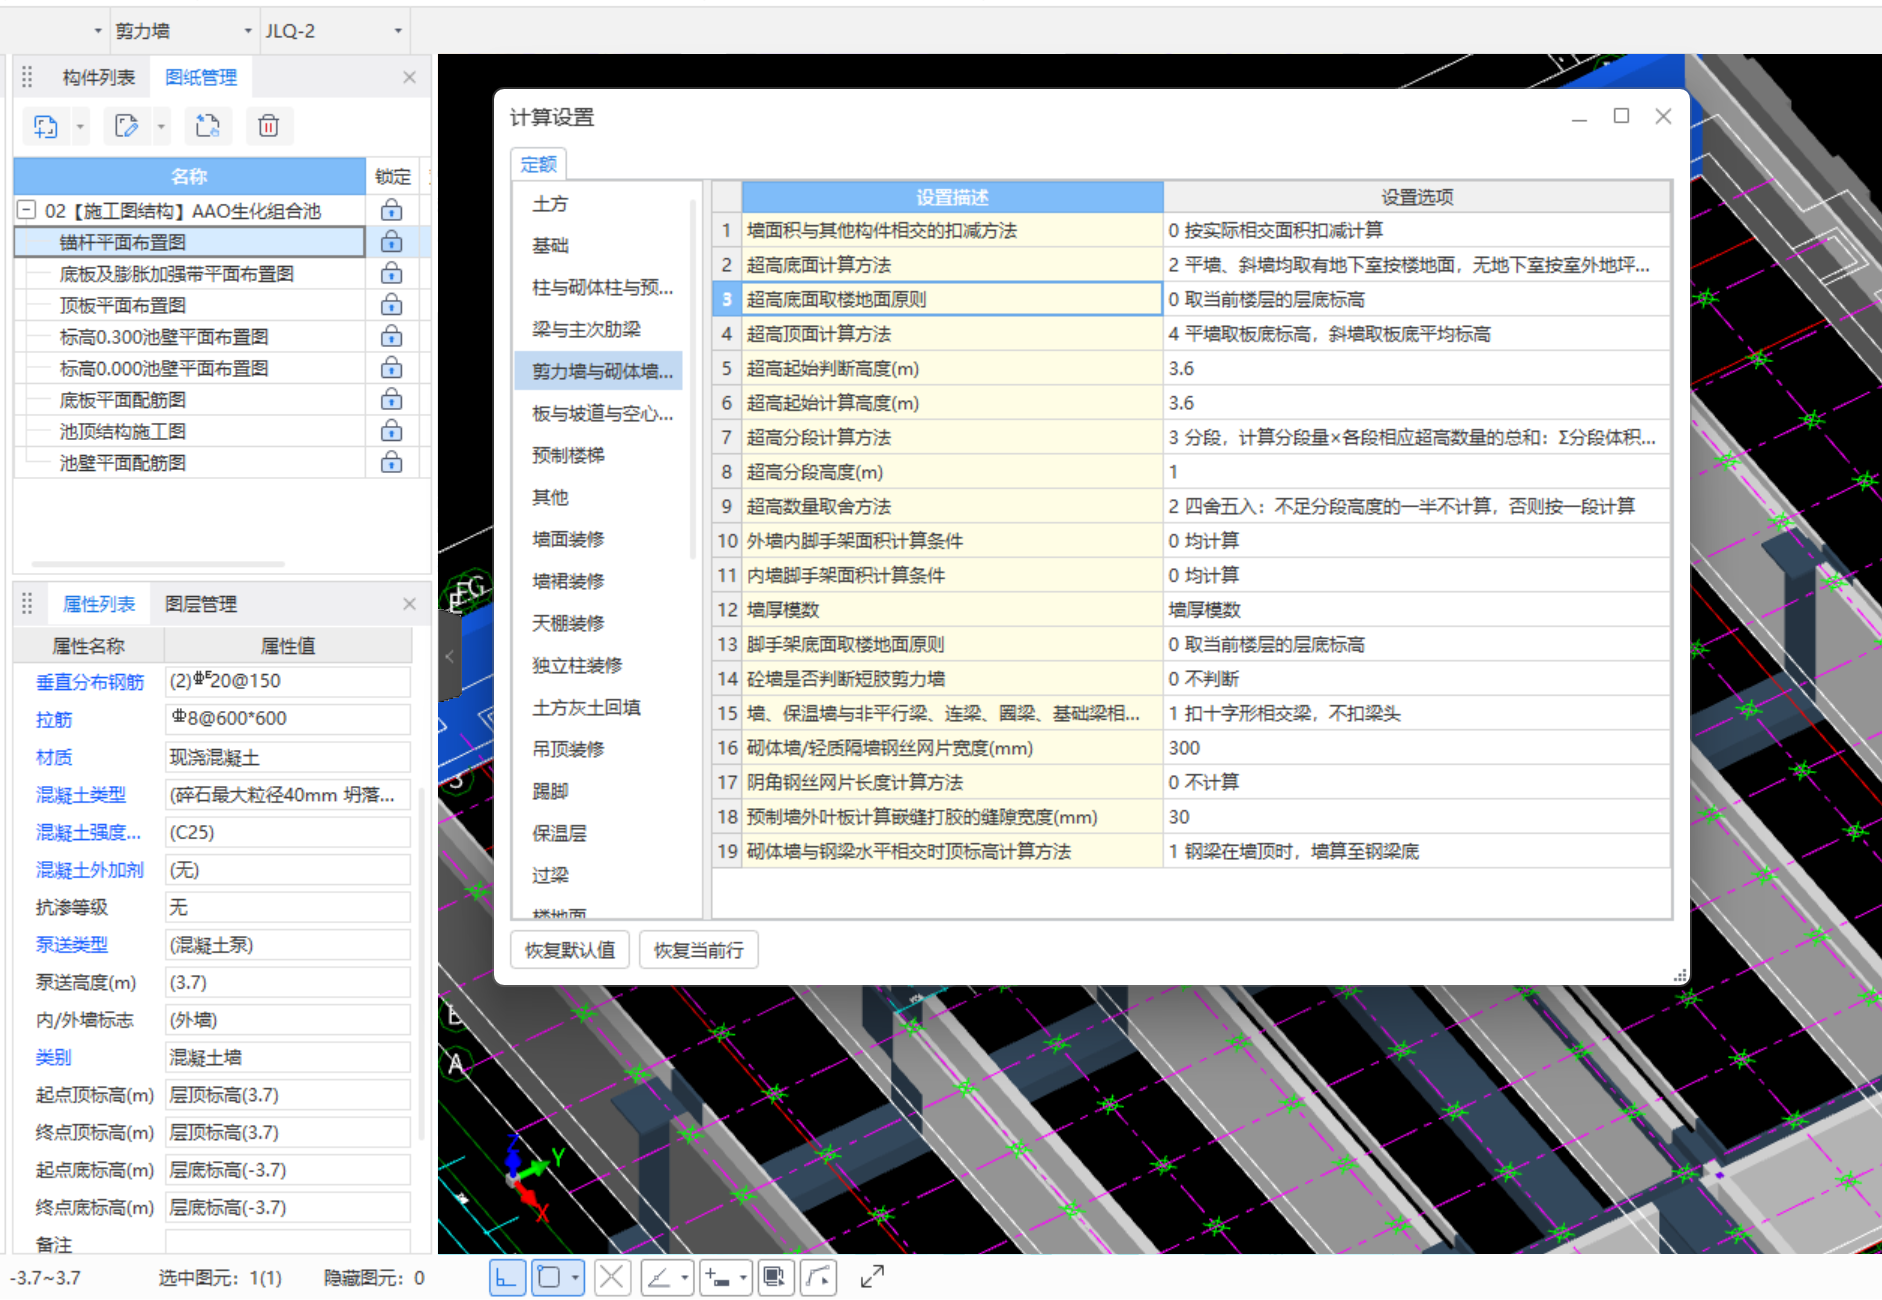The width and height of the screenshot is (1882, 1300).
Task: Switch to 属性列表 tab
Action: 98,604
